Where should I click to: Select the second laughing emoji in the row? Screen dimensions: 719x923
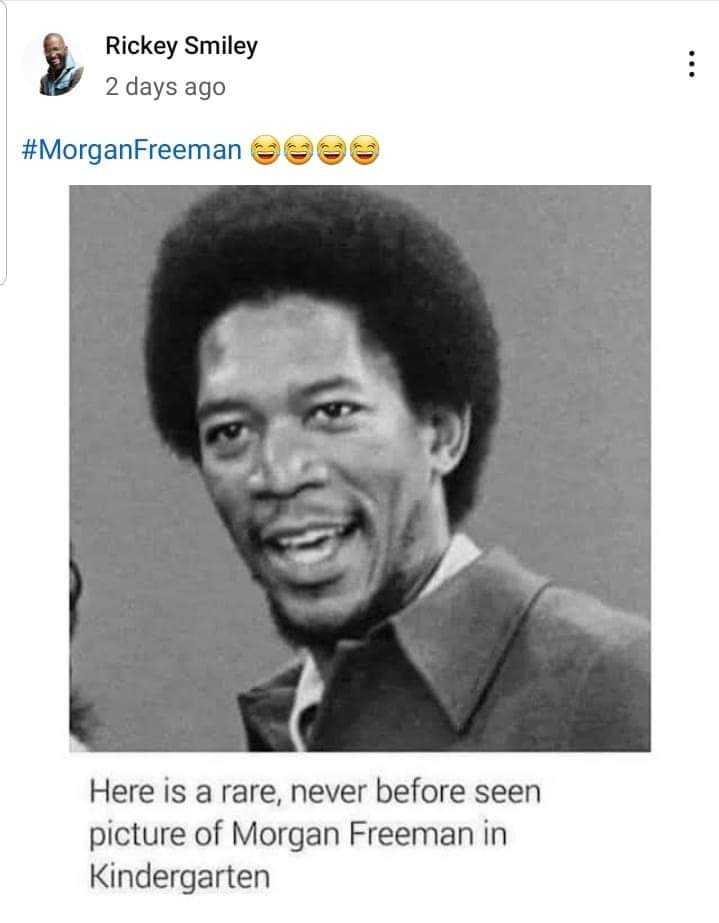point(299,150)
